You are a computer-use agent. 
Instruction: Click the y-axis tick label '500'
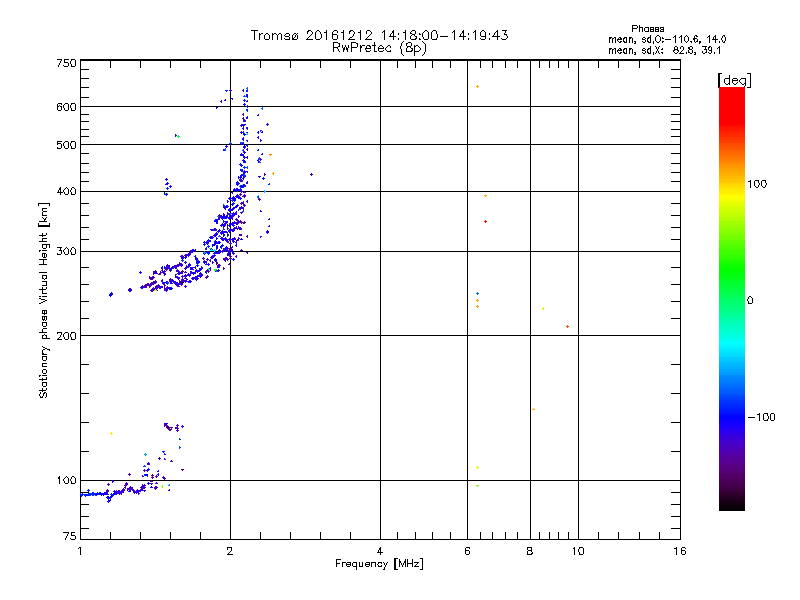(x=66, y=145)
